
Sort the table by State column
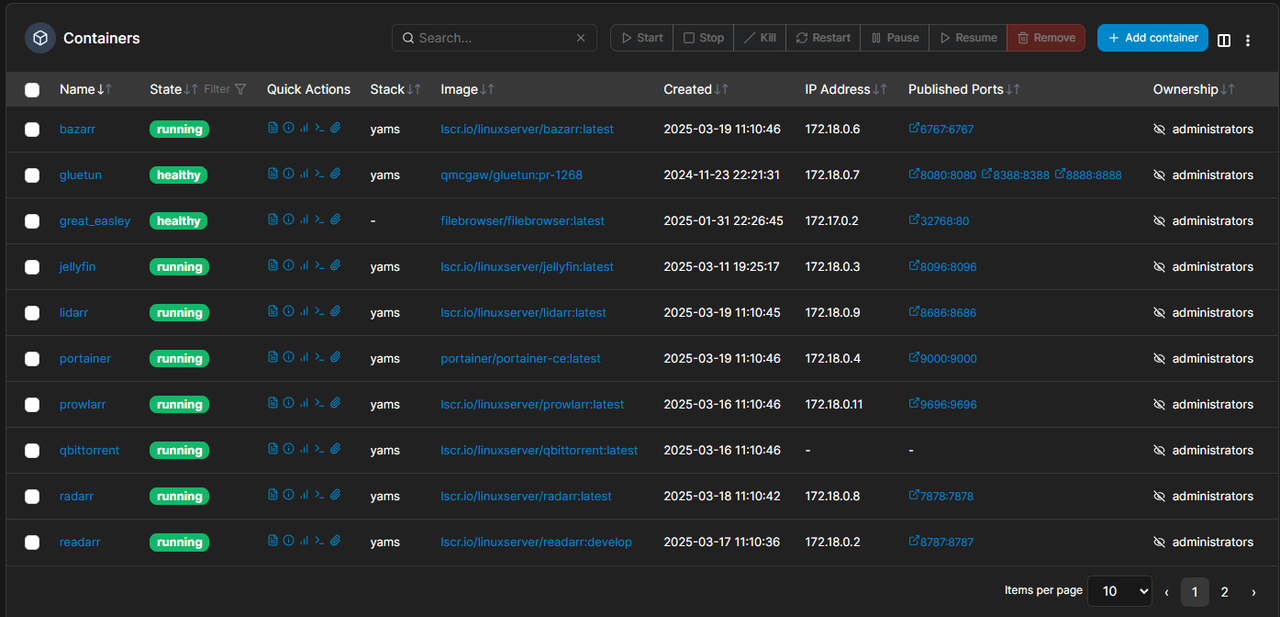[x=174, y=89]
